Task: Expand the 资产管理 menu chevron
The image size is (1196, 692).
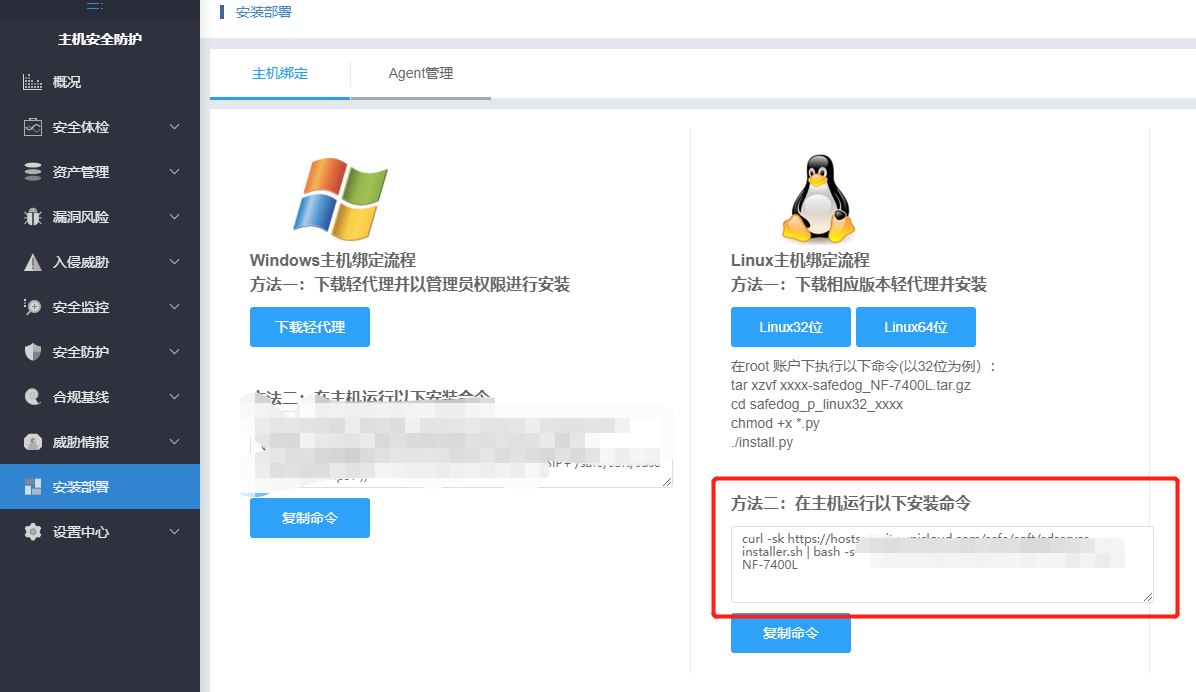Action: (x=175, y=172)
